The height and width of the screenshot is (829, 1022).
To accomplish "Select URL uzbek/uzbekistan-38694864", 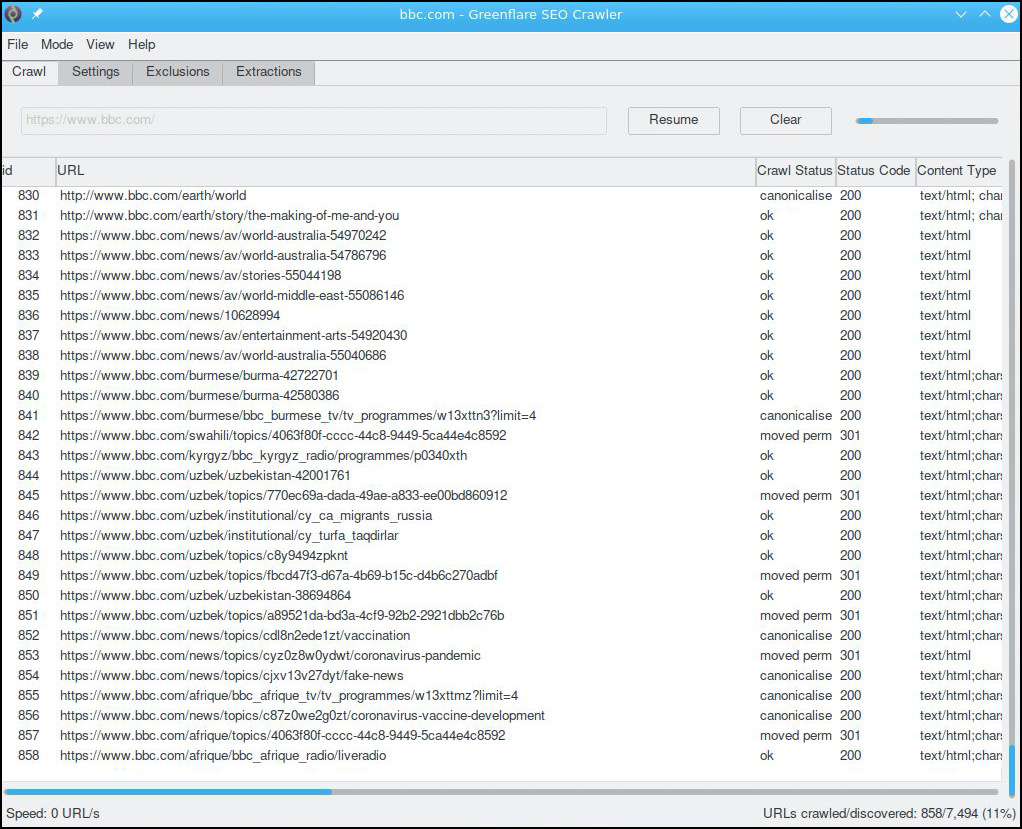I will click(x=205, y=595).
